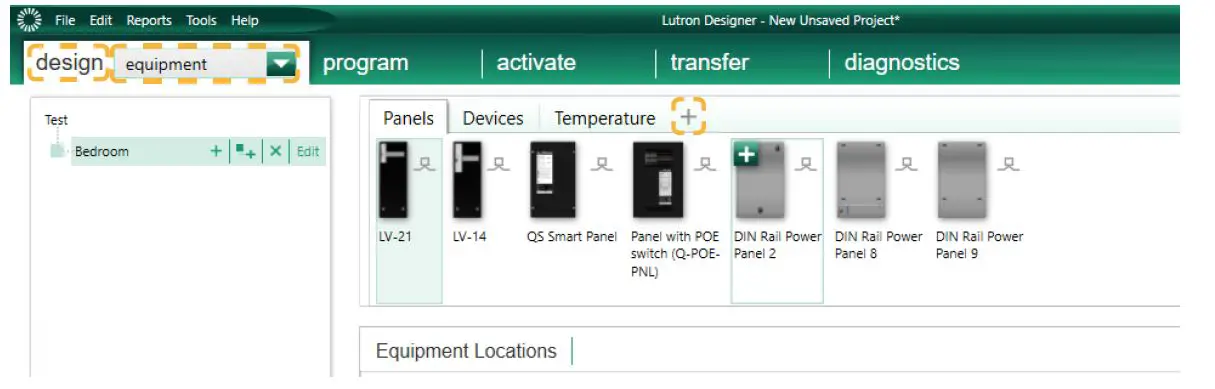Select the Panels tab
This screenshot has width=1215, height=389.
coord(408,118)
